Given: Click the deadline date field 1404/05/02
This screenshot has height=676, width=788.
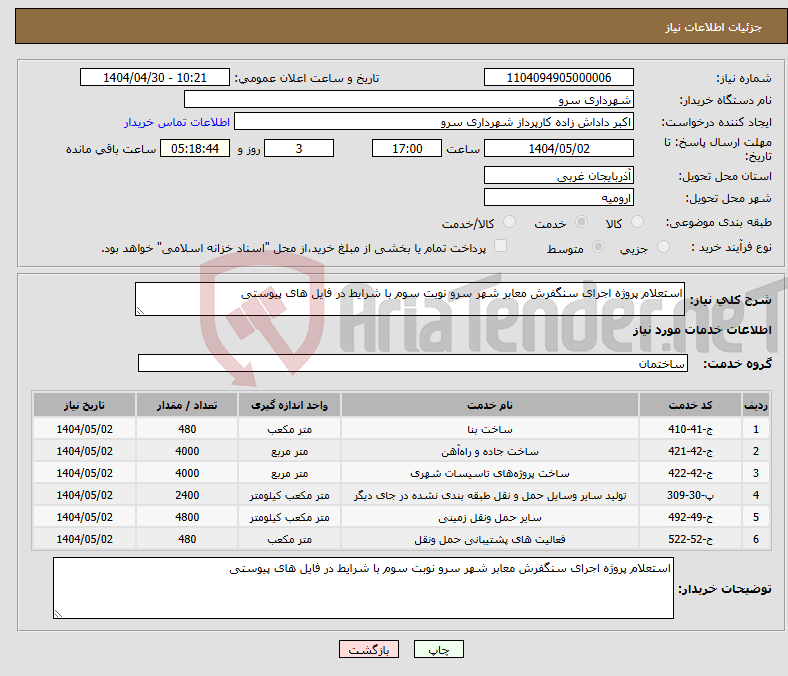Looking at the screenshot, I should [559, 148].
